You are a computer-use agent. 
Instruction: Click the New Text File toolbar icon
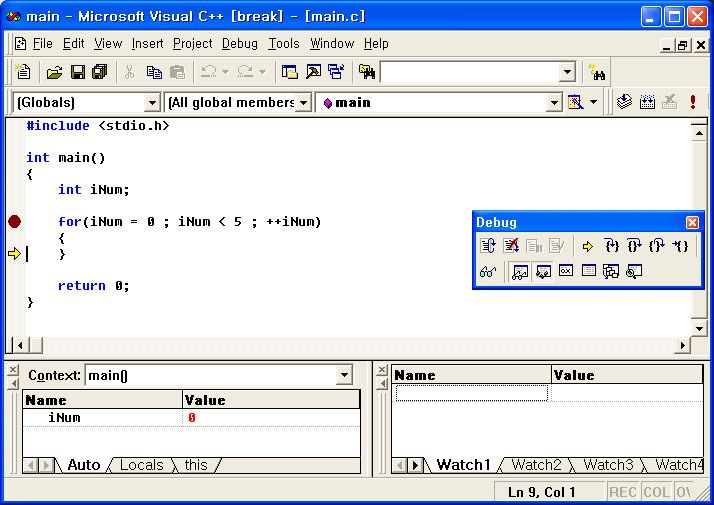coord(23,72)
